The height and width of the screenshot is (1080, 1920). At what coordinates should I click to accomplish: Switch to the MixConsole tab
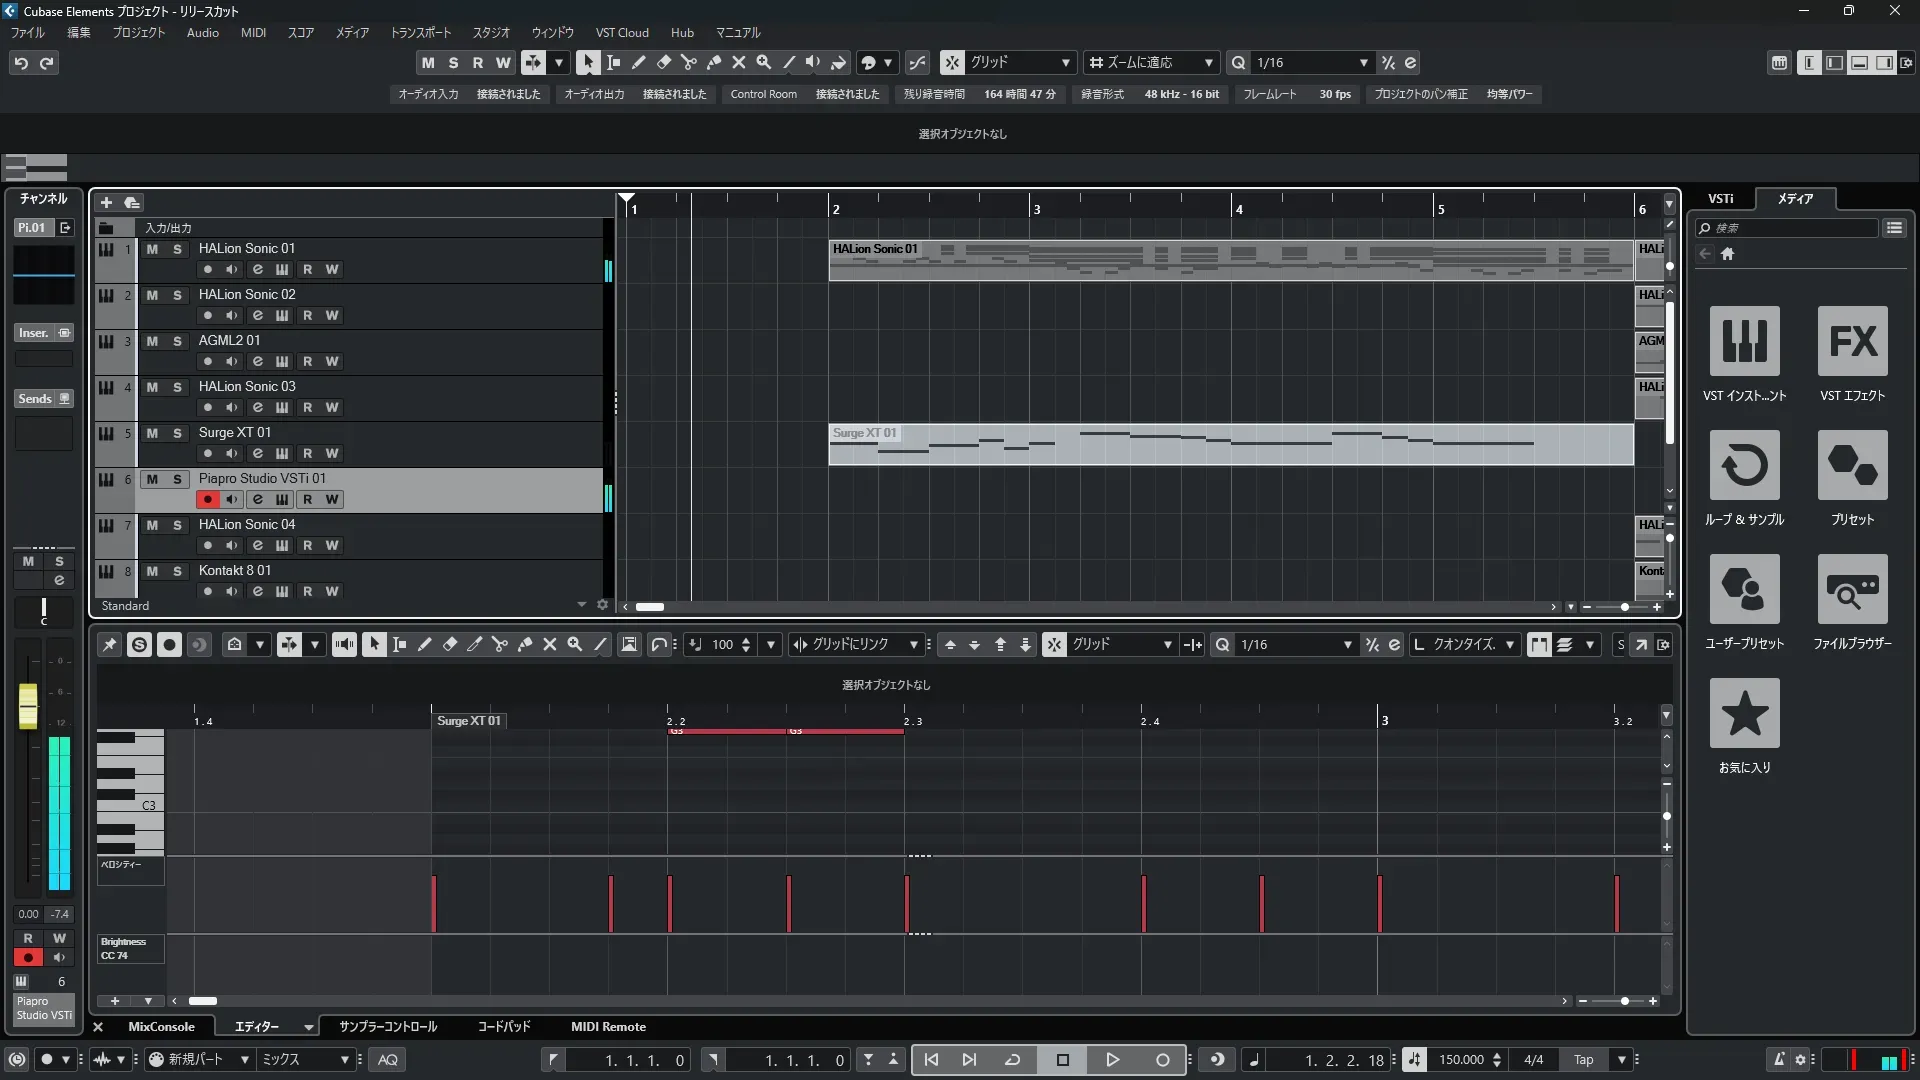(161, 1027)
